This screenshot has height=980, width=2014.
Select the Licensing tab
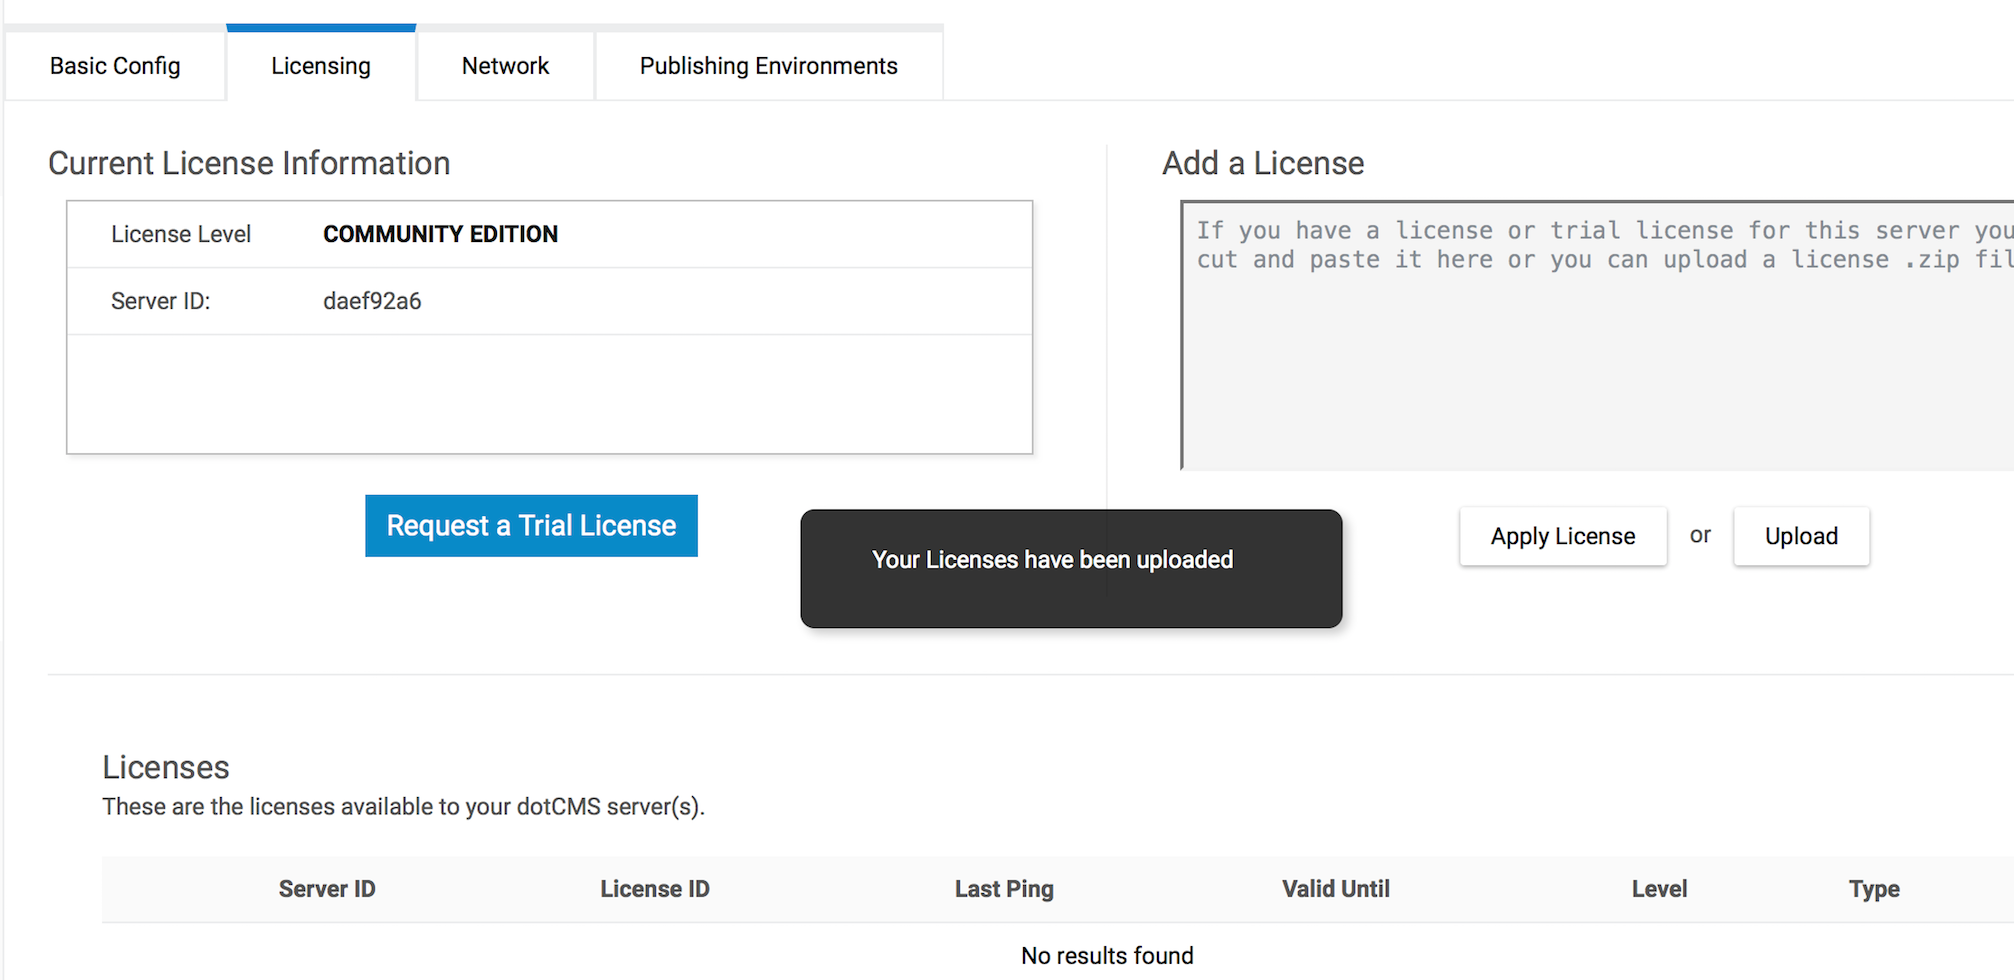[x=320, y=65]
